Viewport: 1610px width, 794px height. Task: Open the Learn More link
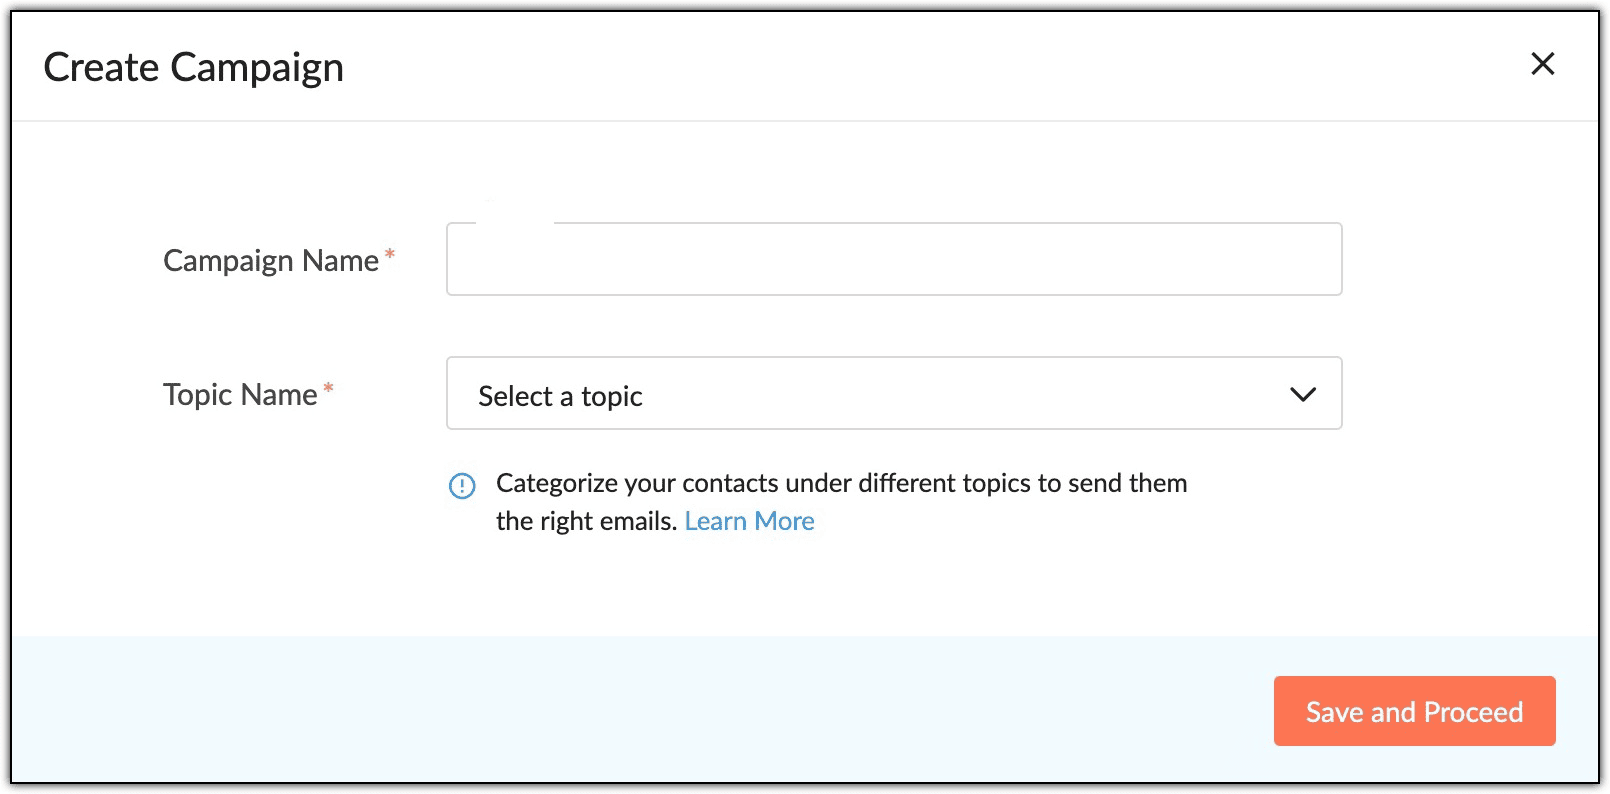coord(749,521)
